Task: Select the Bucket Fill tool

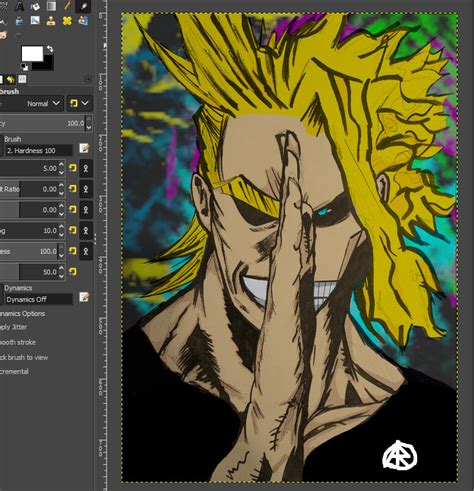Action: point(35,6)
